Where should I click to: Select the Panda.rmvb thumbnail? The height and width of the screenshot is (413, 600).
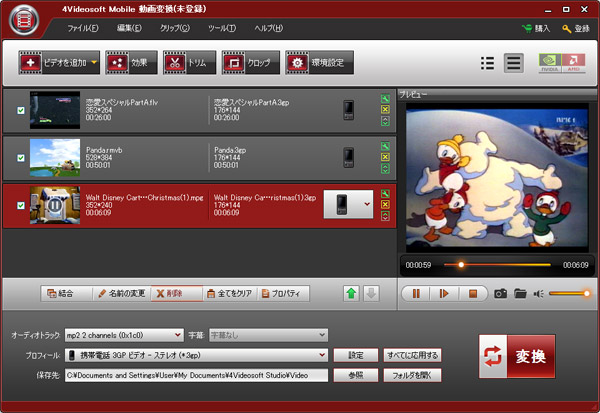[x=55, y=158]
